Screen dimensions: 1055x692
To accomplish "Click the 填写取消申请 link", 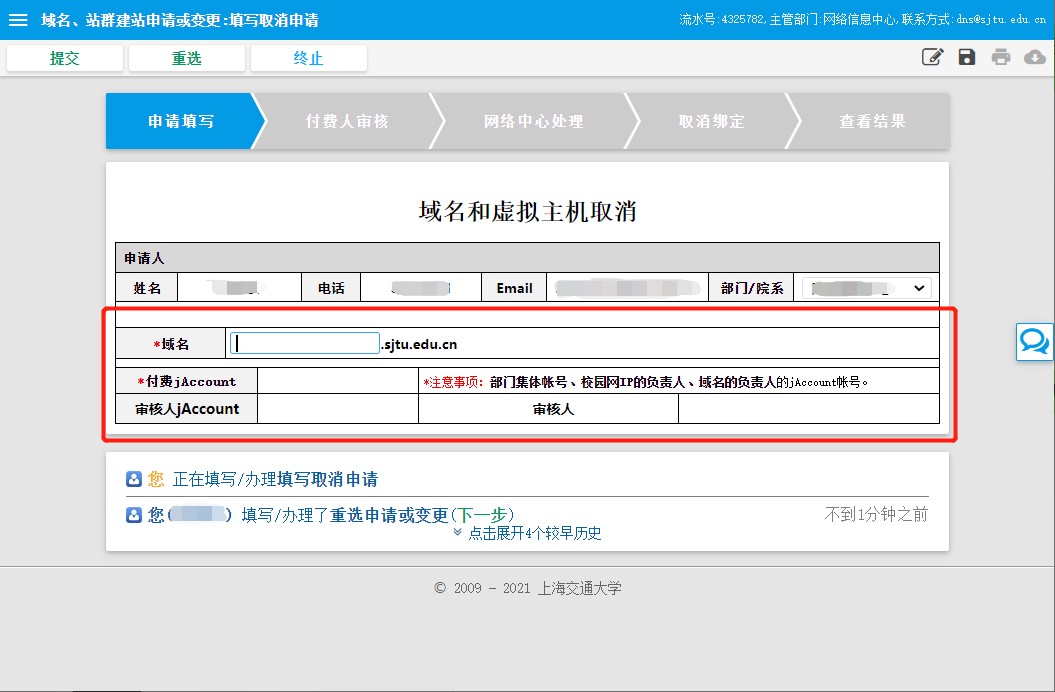I will coord(328,479).
